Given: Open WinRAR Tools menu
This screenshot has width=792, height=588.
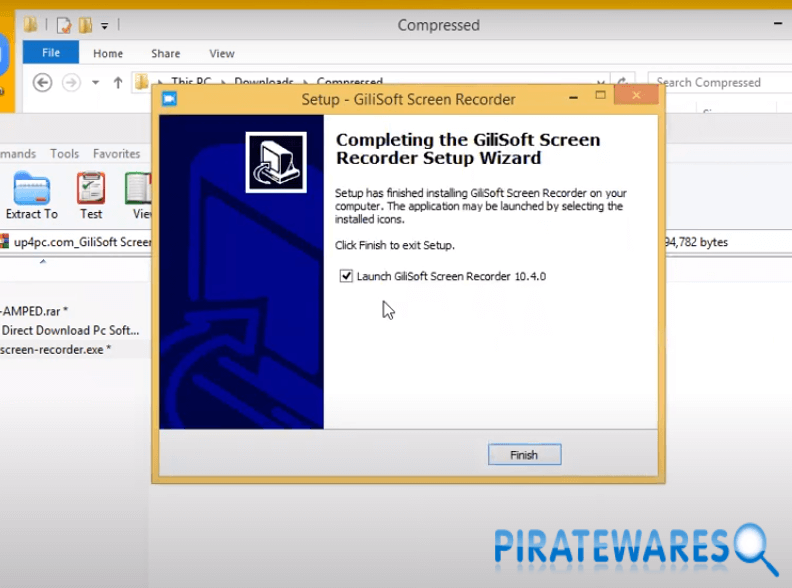Looking at the screenshot, I should pyautogui.click(x=64, y=154).
